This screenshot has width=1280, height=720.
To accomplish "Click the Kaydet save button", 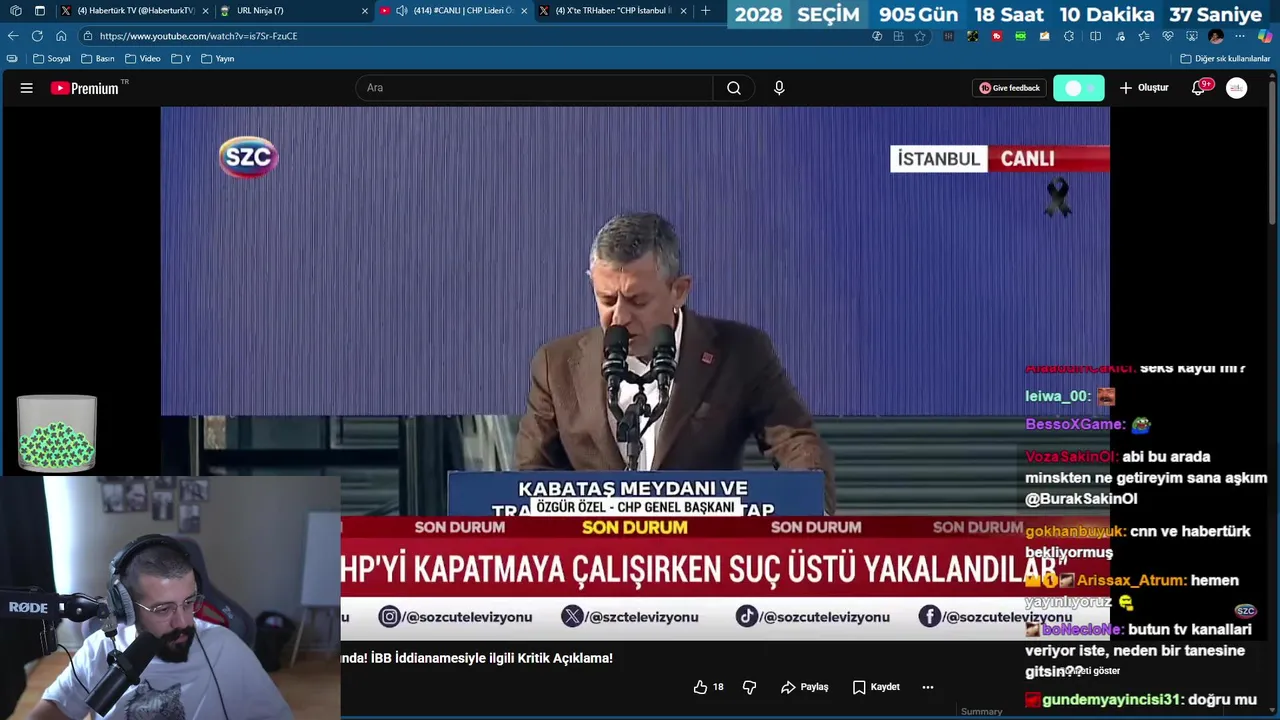I will pyautogui.click(x=876, y=687).
